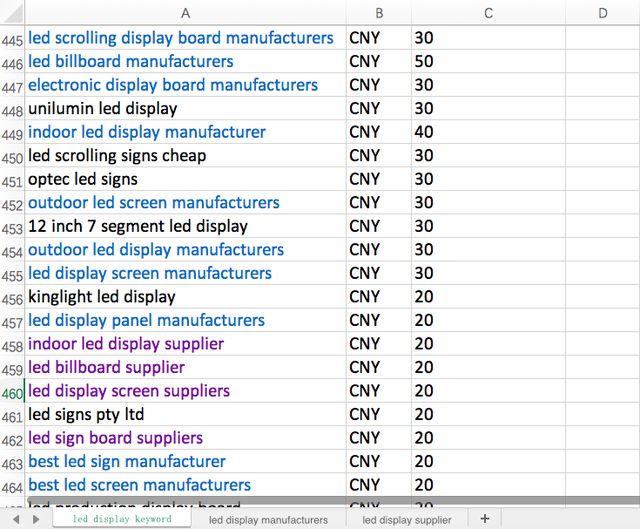Image resolution: width=640 pixels, height=529 pixels.
Task: Select column A header
Action: click(x=186, y=13)
